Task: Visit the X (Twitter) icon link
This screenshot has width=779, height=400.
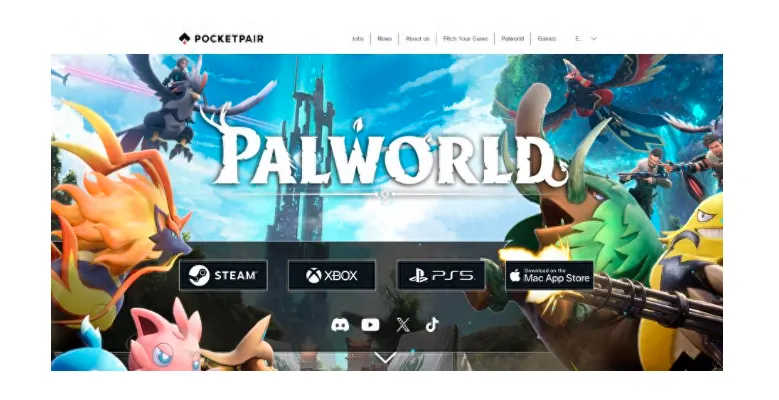Action: tap(403, 325)
